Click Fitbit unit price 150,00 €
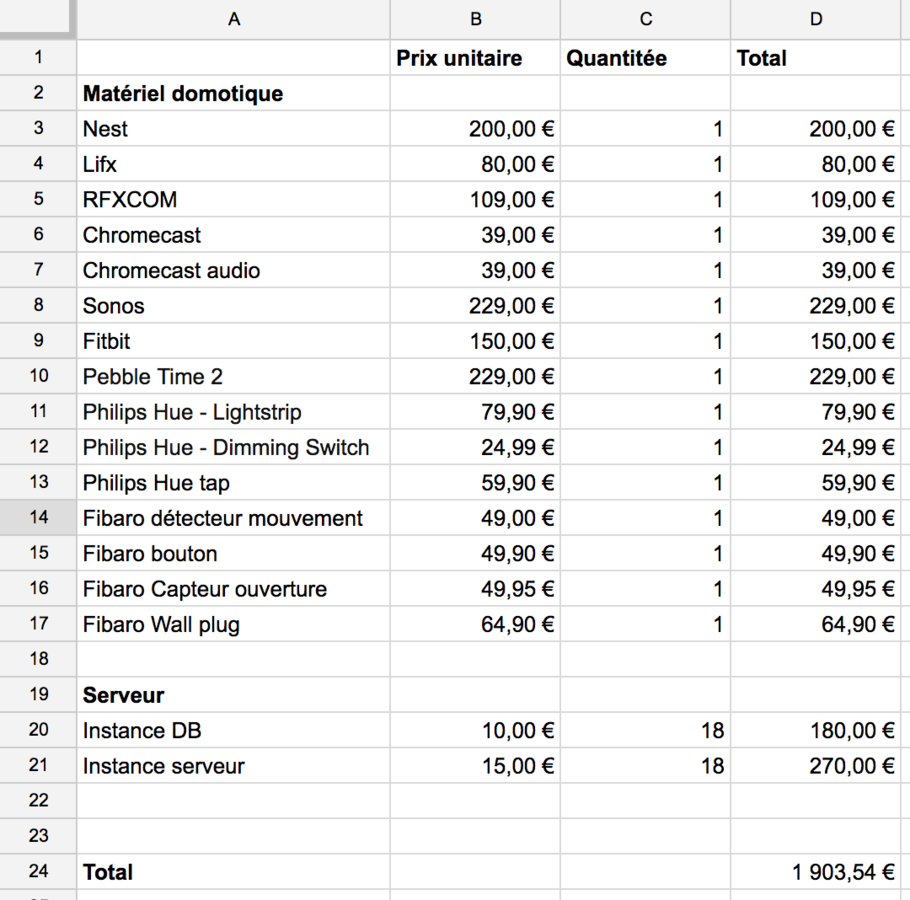 [475, 341]
